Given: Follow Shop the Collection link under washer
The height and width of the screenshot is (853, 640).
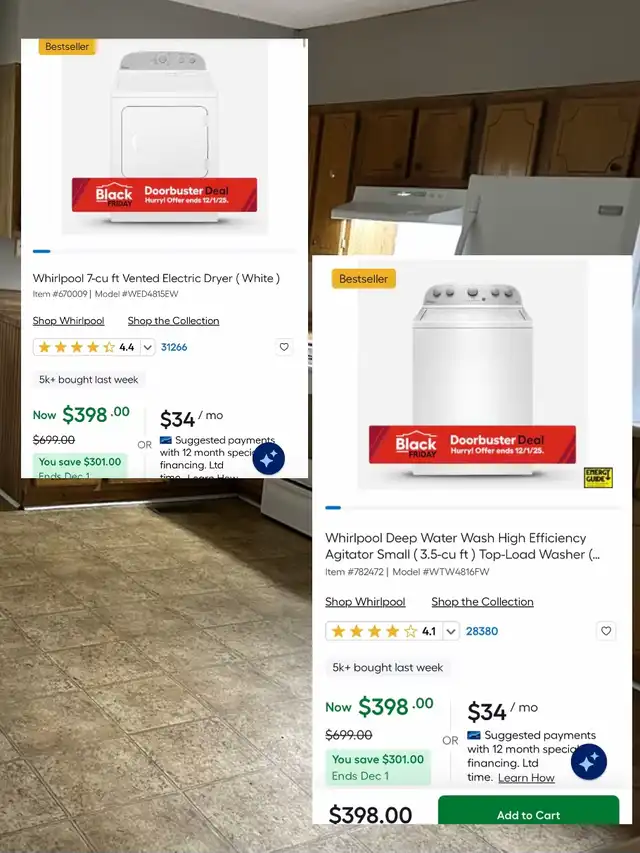Looking at the screenshot, I should point(482,602).
